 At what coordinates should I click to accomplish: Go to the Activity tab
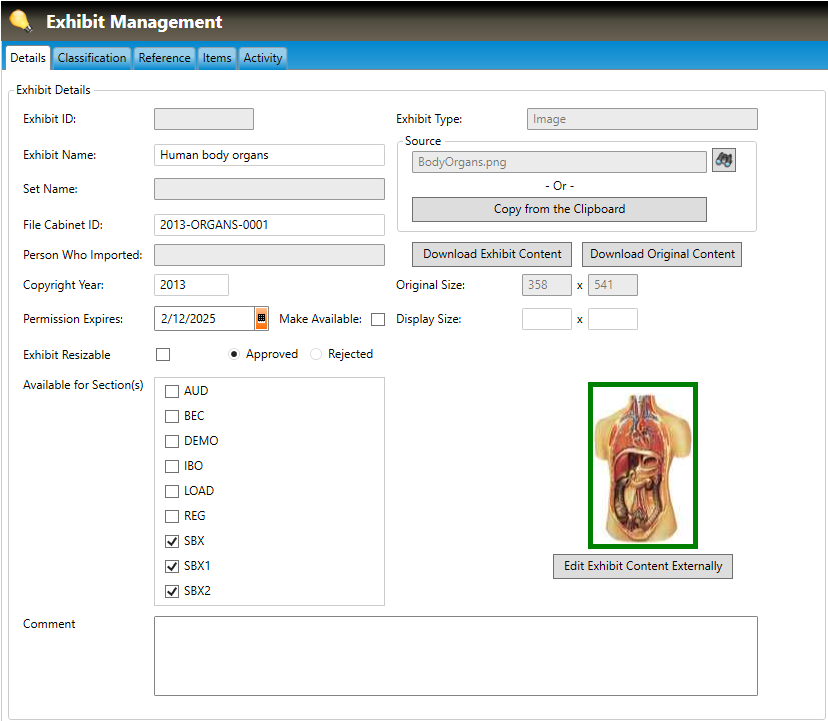pos(263,58)
